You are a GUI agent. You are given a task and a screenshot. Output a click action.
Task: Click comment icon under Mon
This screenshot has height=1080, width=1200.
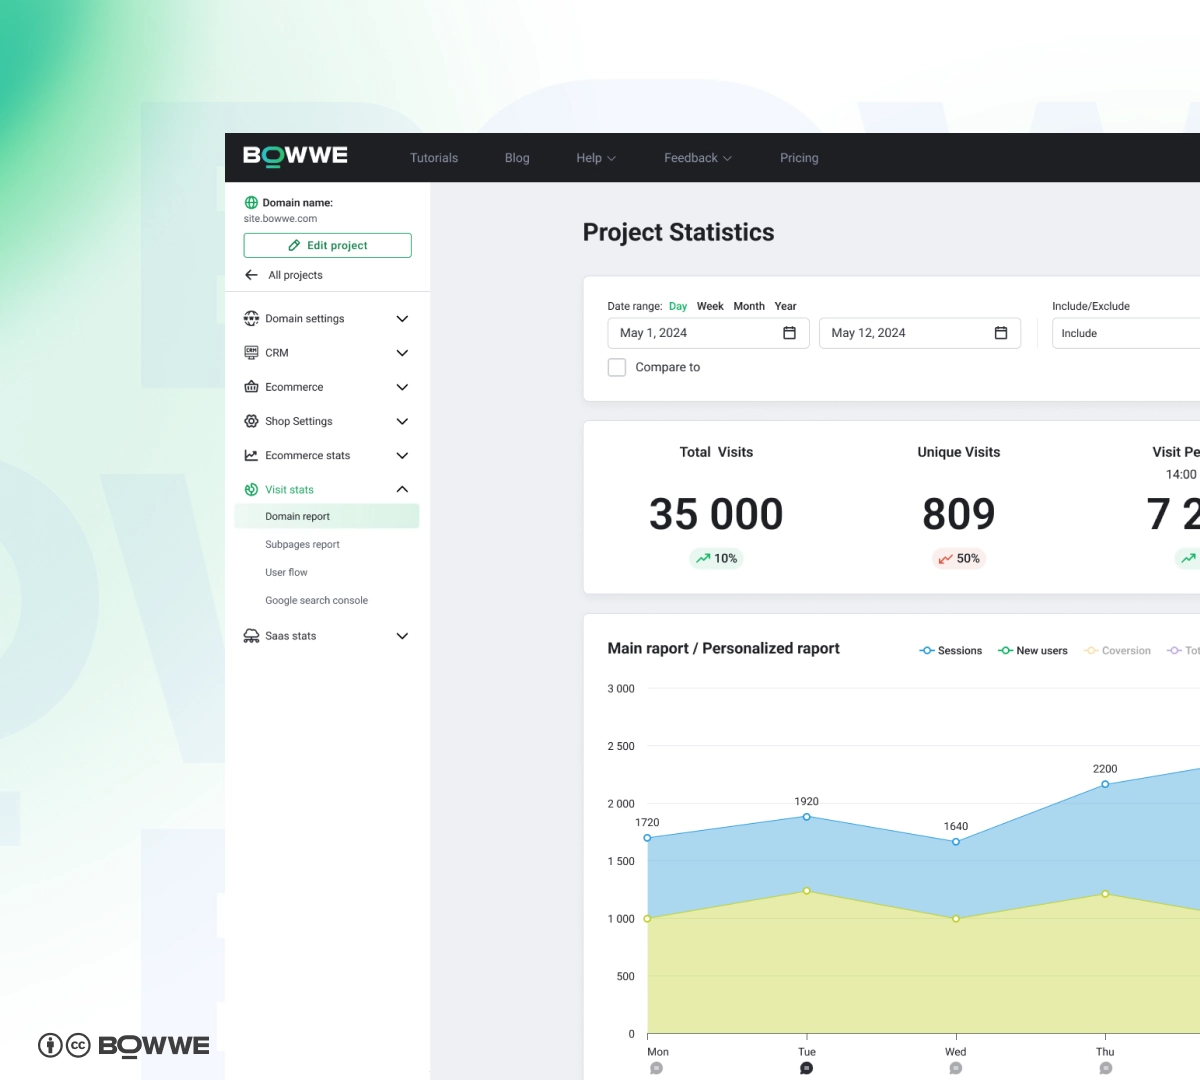656,1068
